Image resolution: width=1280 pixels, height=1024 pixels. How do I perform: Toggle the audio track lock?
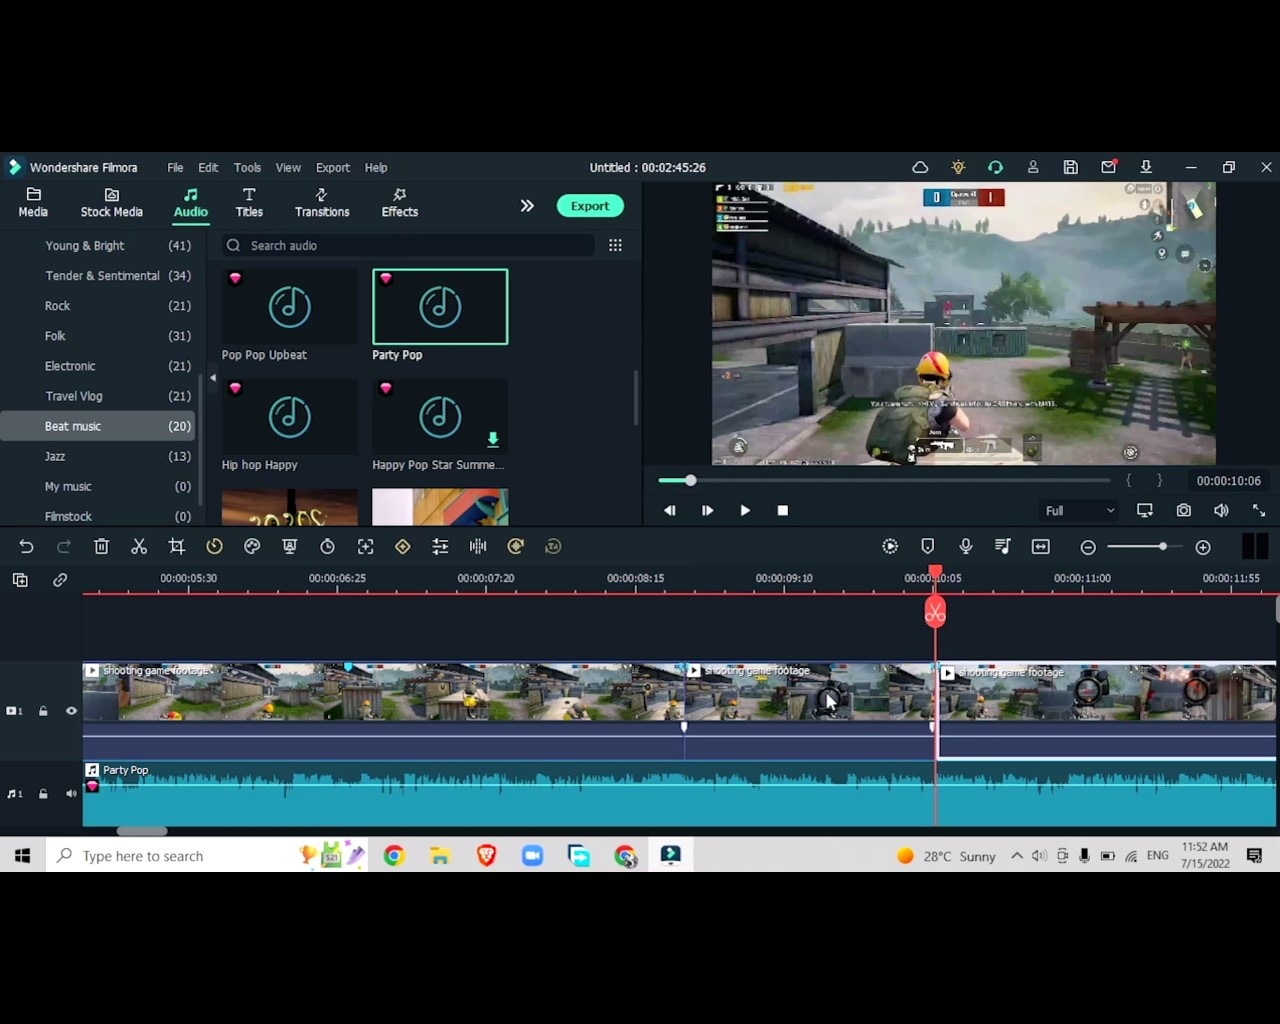click(43, 794)
